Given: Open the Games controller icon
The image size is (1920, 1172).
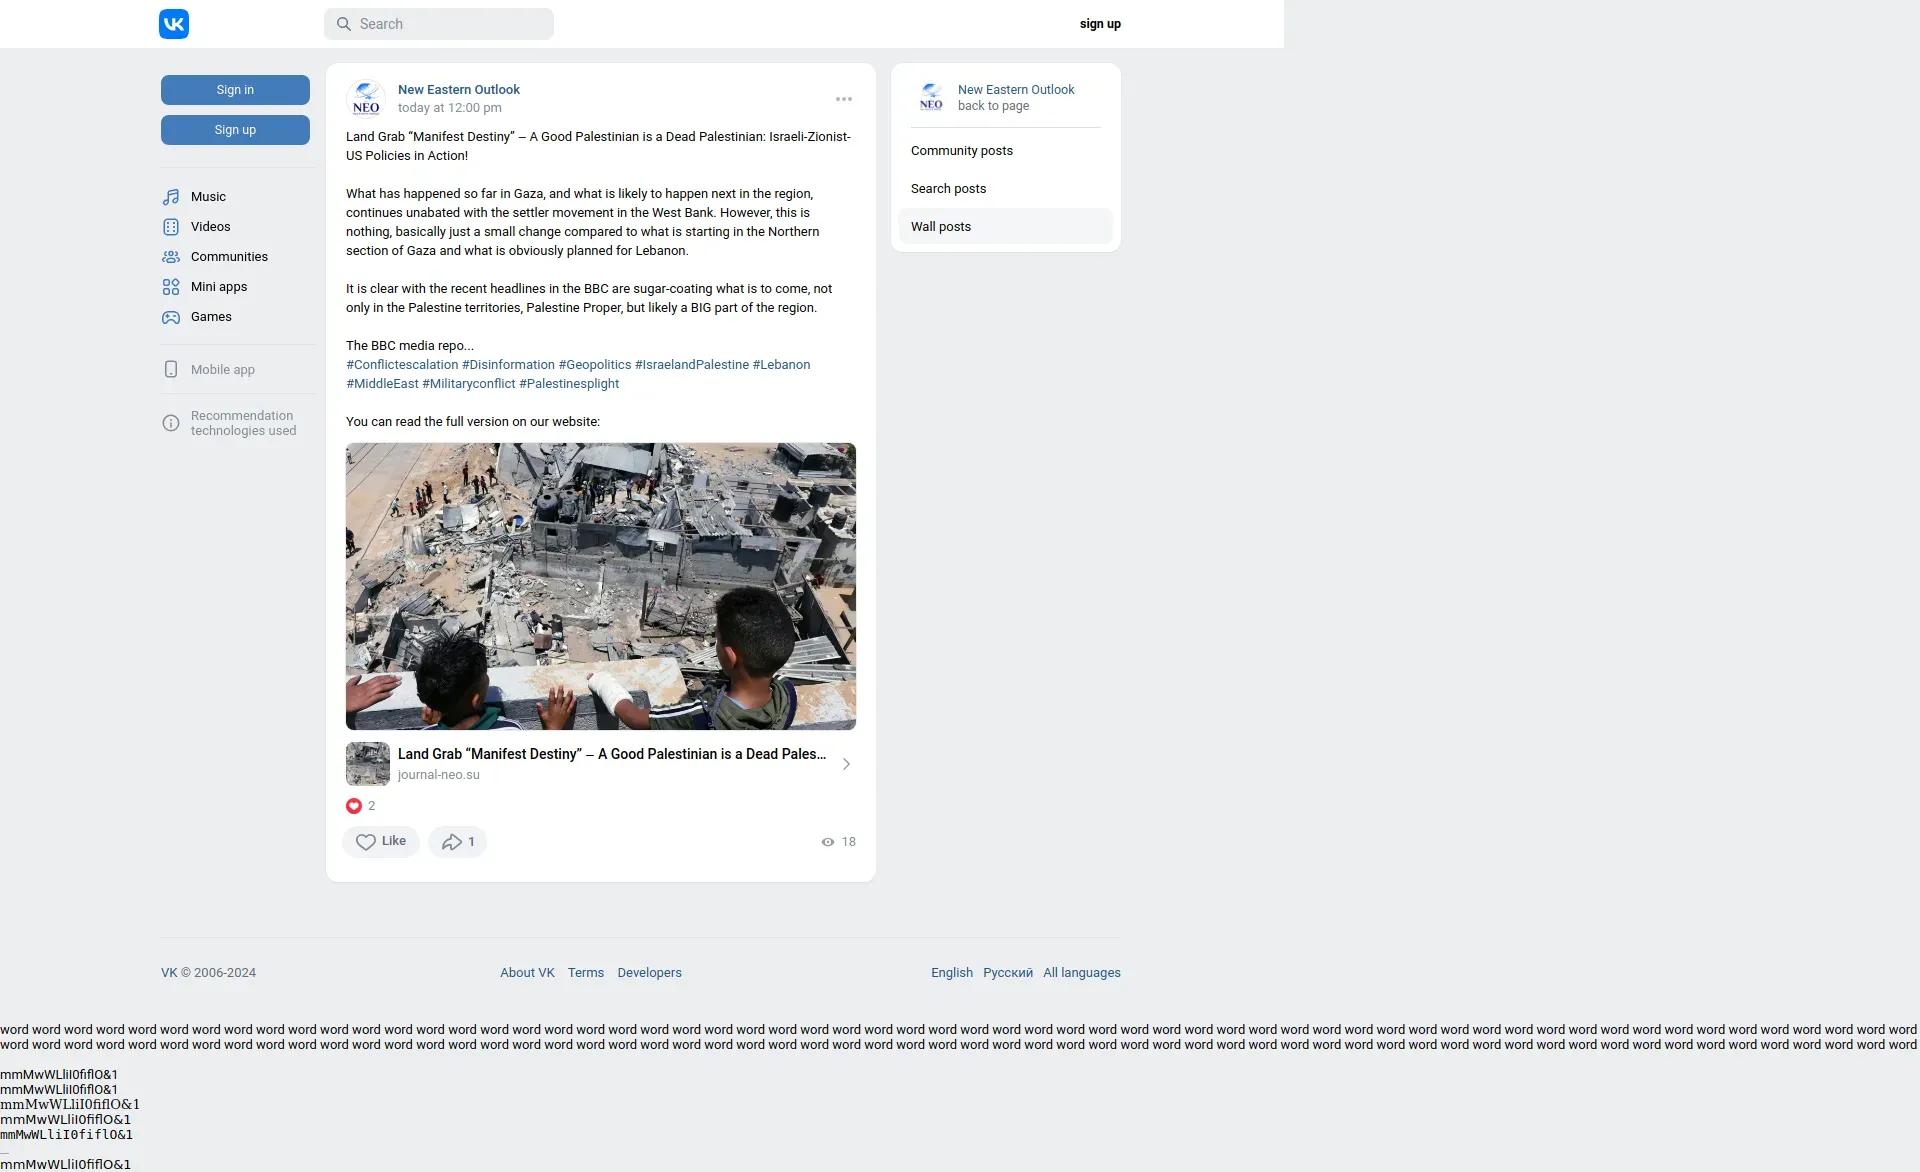Looking at the screenshot, I should tap(171, 317).
